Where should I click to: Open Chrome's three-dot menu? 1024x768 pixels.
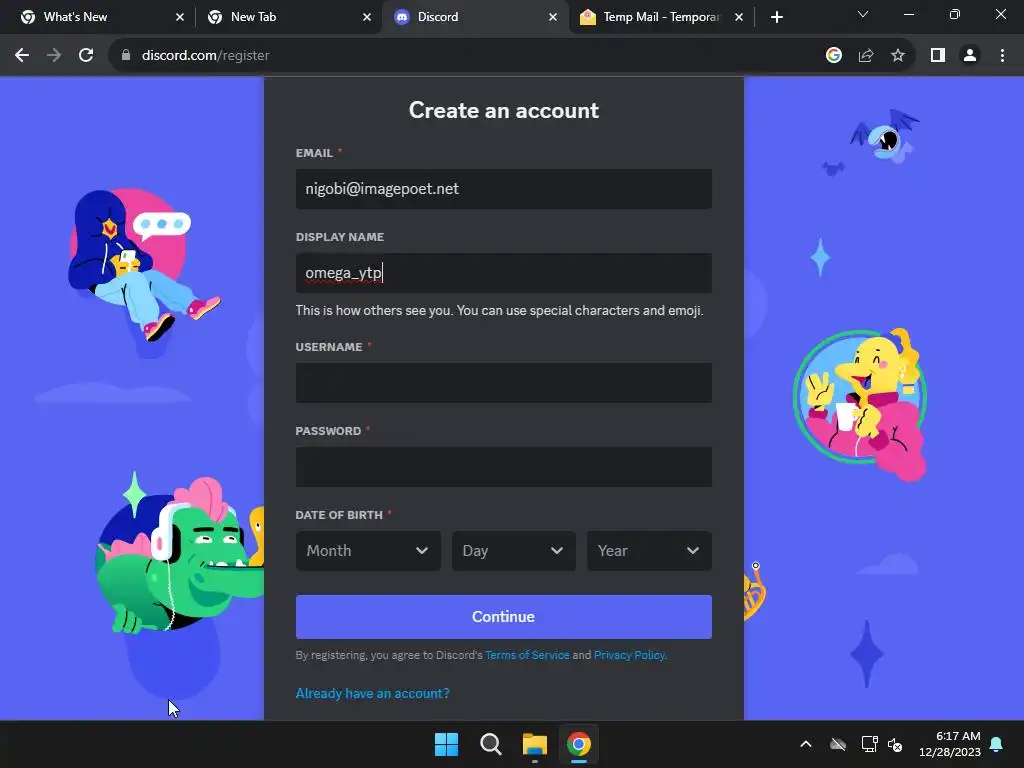tap(1002, 56)
